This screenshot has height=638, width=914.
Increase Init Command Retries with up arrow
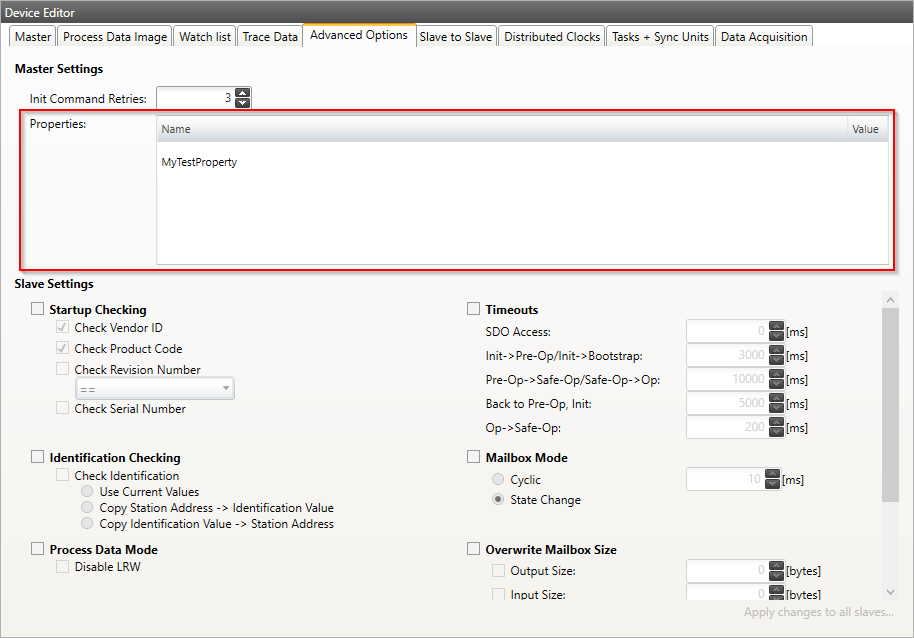pyautogui.click(x=242, y=93)
